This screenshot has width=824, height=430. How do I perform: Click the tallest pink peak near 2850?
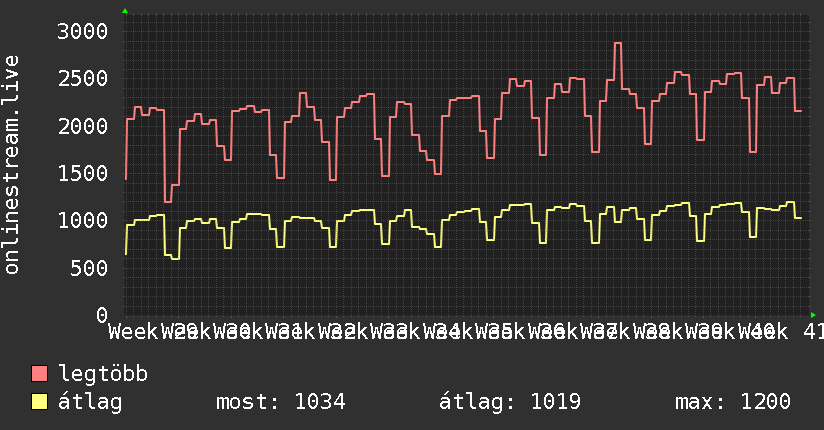point(617,44)
